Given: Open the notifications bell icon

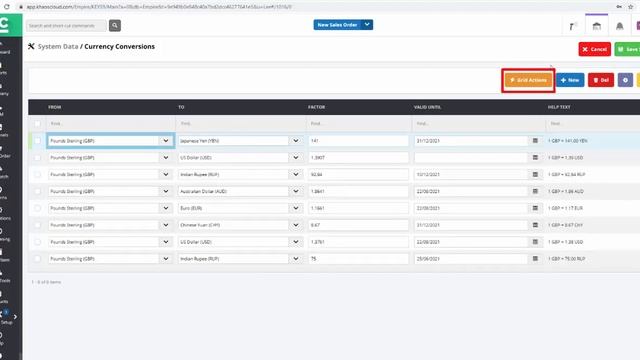Looking at the screenshot, I should tap(620, 27).
